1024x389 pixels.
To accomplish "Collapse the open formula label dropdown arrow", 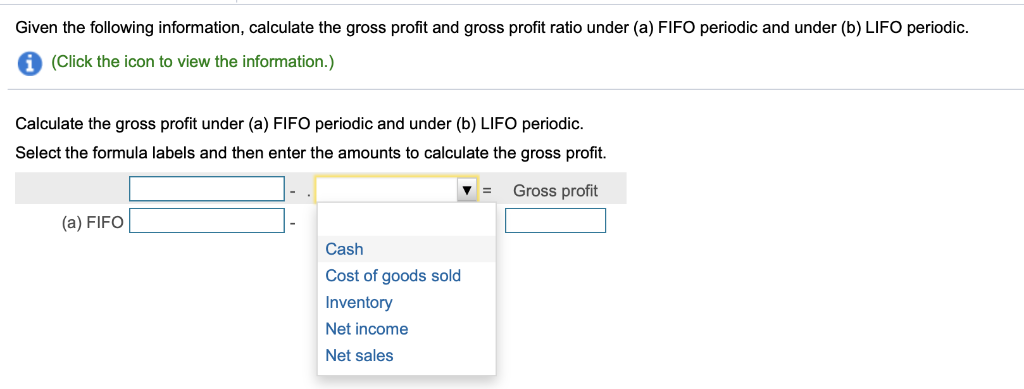I will click(x=467, y=191).
